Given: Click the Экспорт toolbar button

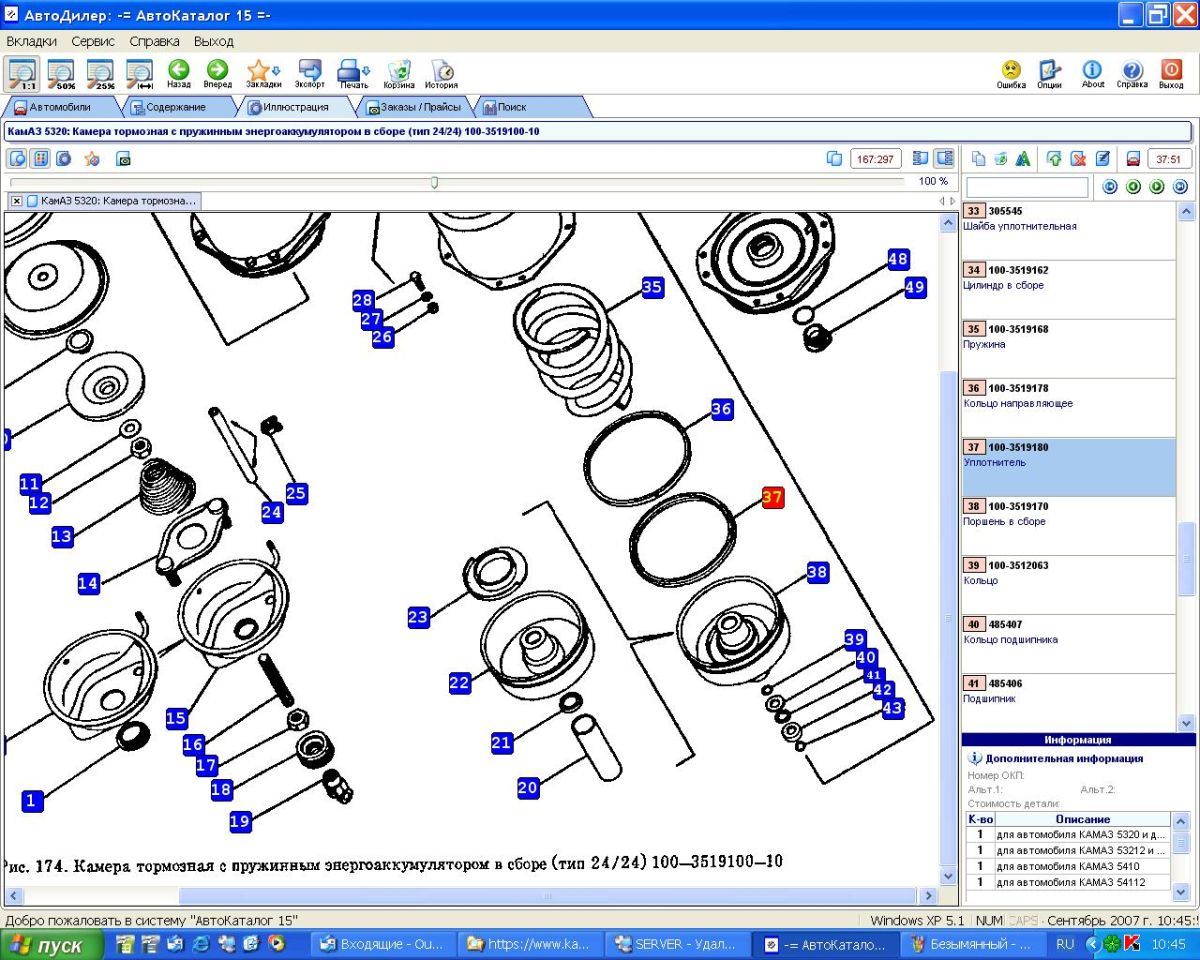Looking at the screenshot, I should click(x=310, y=73).
